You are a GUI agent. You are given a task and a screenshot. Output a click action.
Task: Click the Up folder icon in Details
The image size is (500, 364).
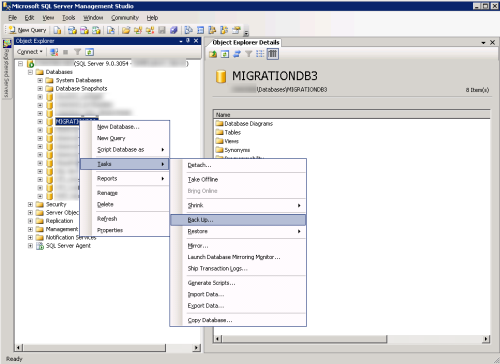tap(213, 54)
